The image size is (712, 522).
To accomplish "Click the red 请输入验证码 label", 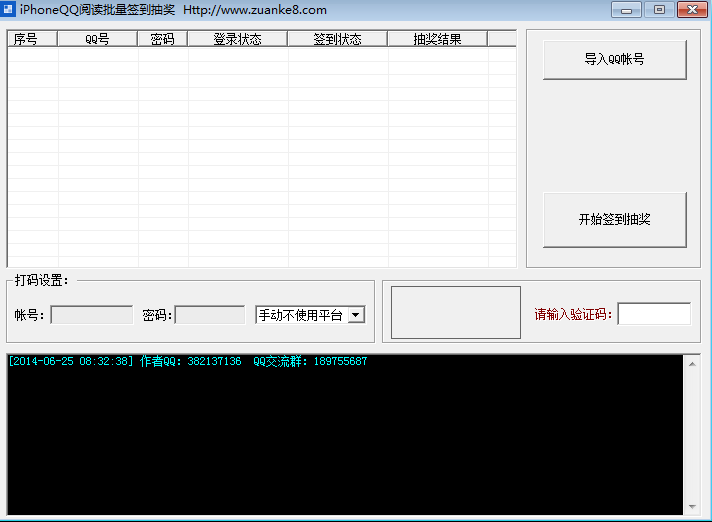I will point(574,314).
